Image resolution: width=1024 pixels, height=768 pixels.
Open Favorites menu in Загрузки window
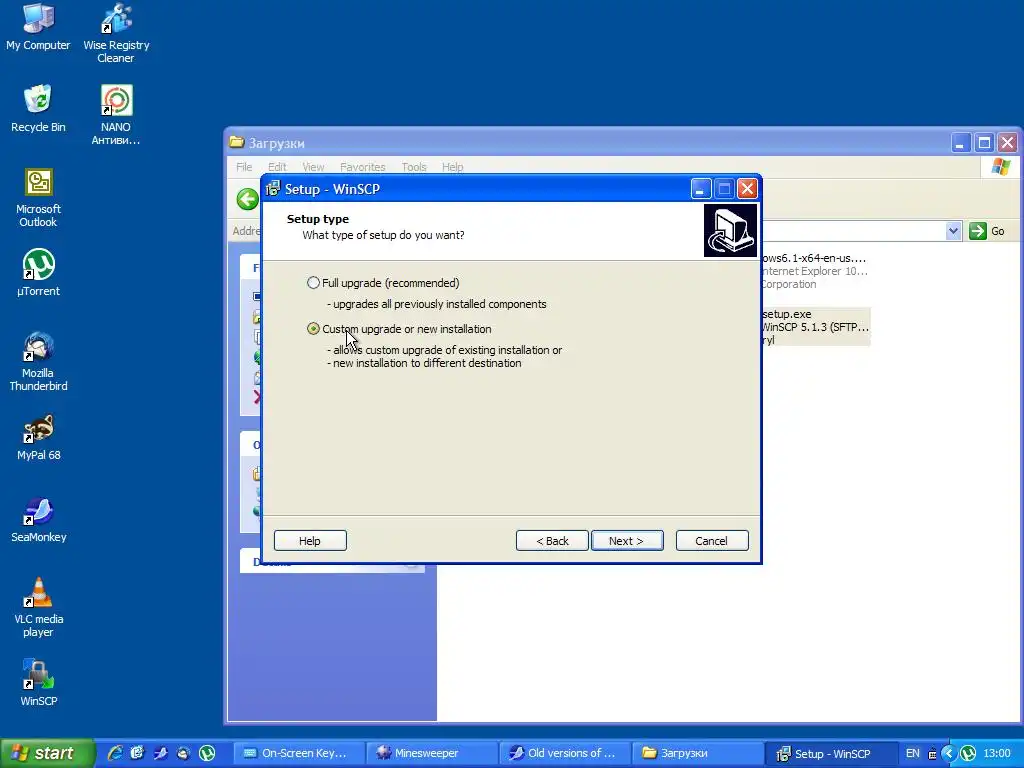362,167
